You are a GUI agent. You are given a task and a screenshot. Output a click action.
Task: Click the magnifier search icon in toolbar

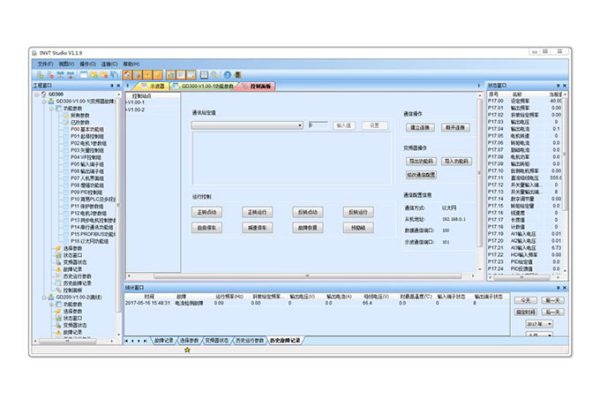tap(215, 74)
